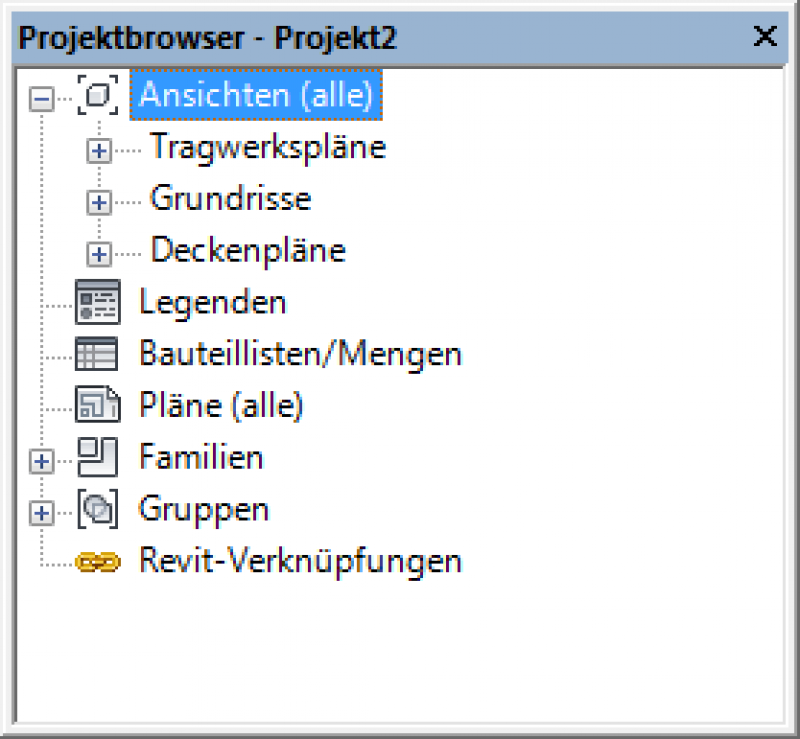Select the Revit-Verknüpfungen entry
This screenshot has height=739, width=800.
(301, 561)
